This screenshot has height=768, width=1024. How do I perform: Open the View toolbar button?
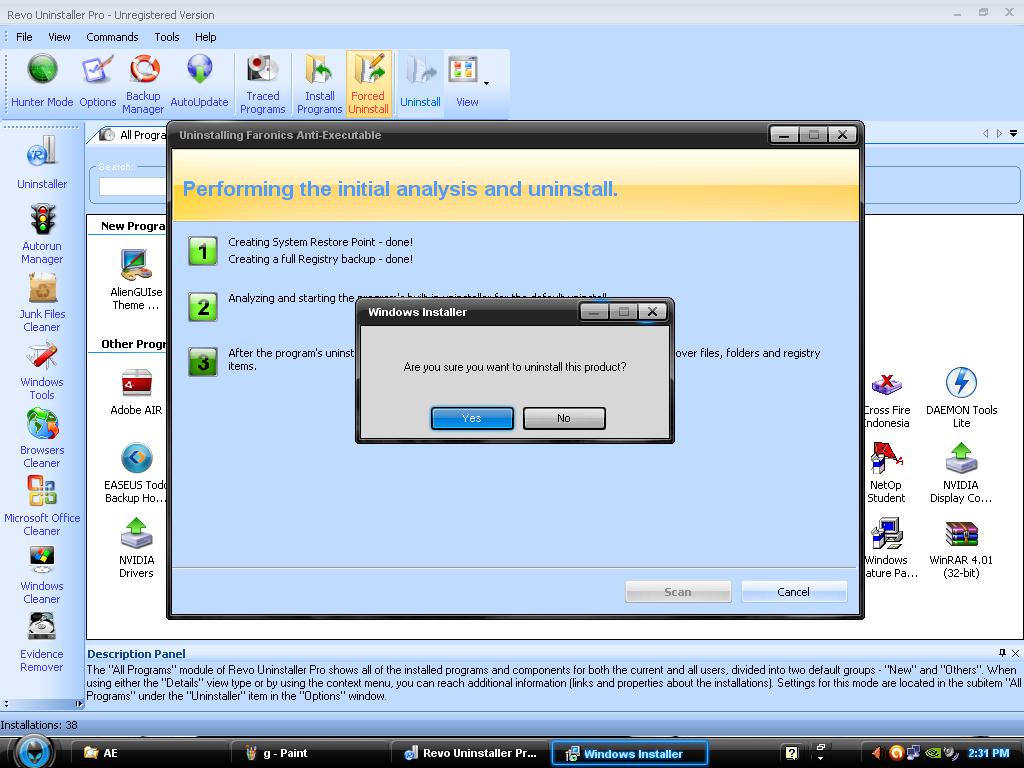coord(464,81)
